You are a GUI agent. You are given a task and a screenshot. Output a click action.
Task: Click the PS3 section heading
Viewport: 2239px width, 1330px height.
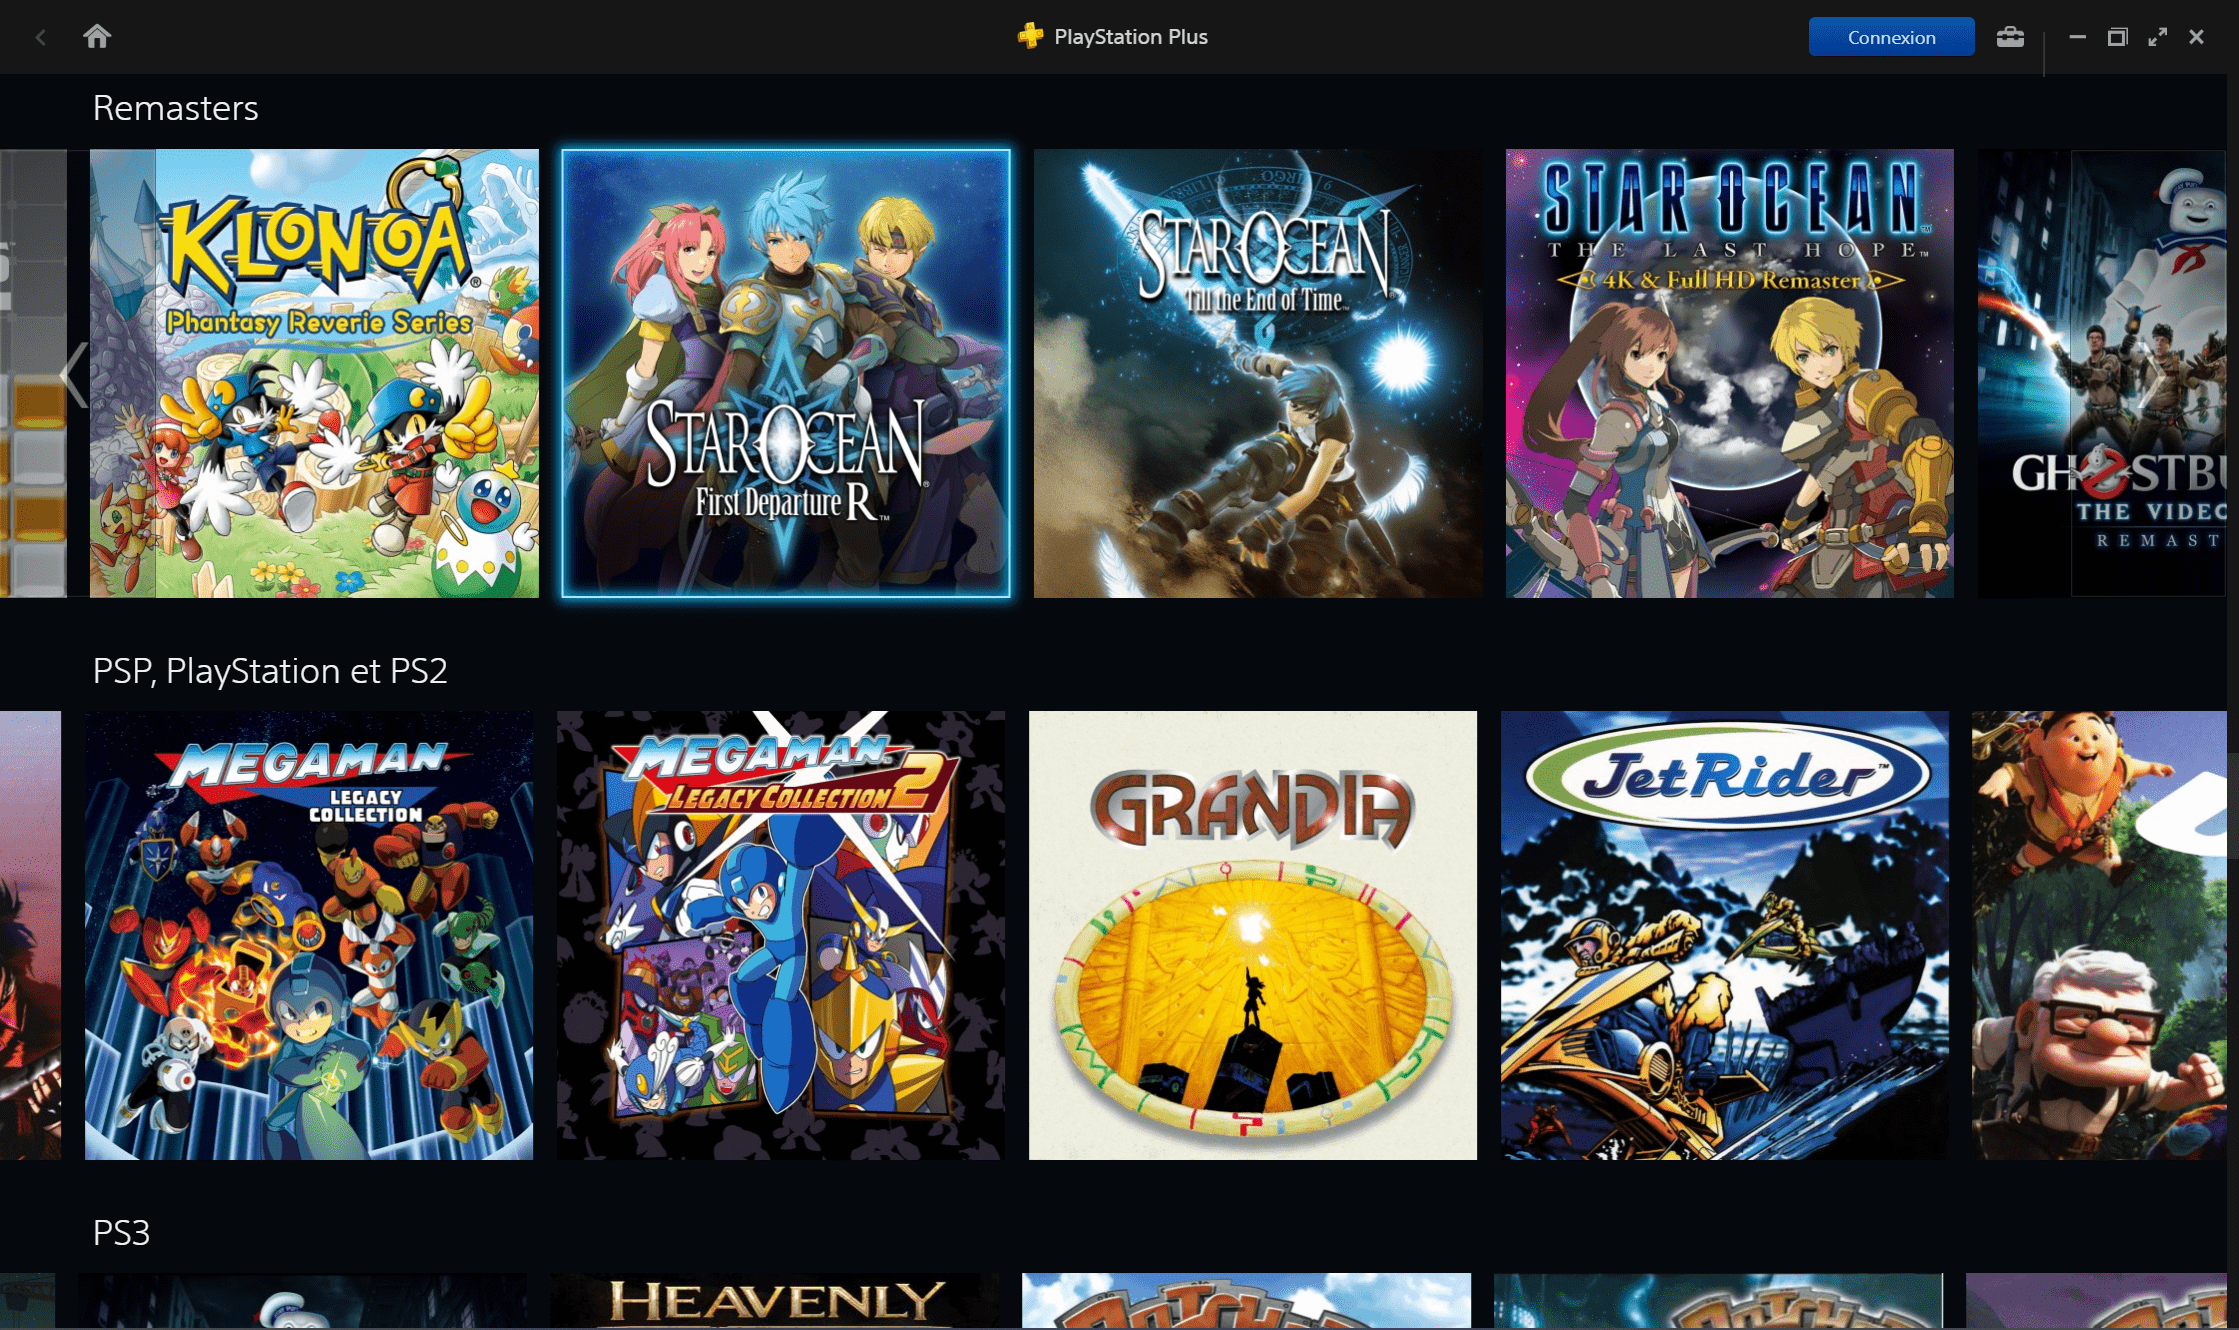click(x=121, y=1233)
